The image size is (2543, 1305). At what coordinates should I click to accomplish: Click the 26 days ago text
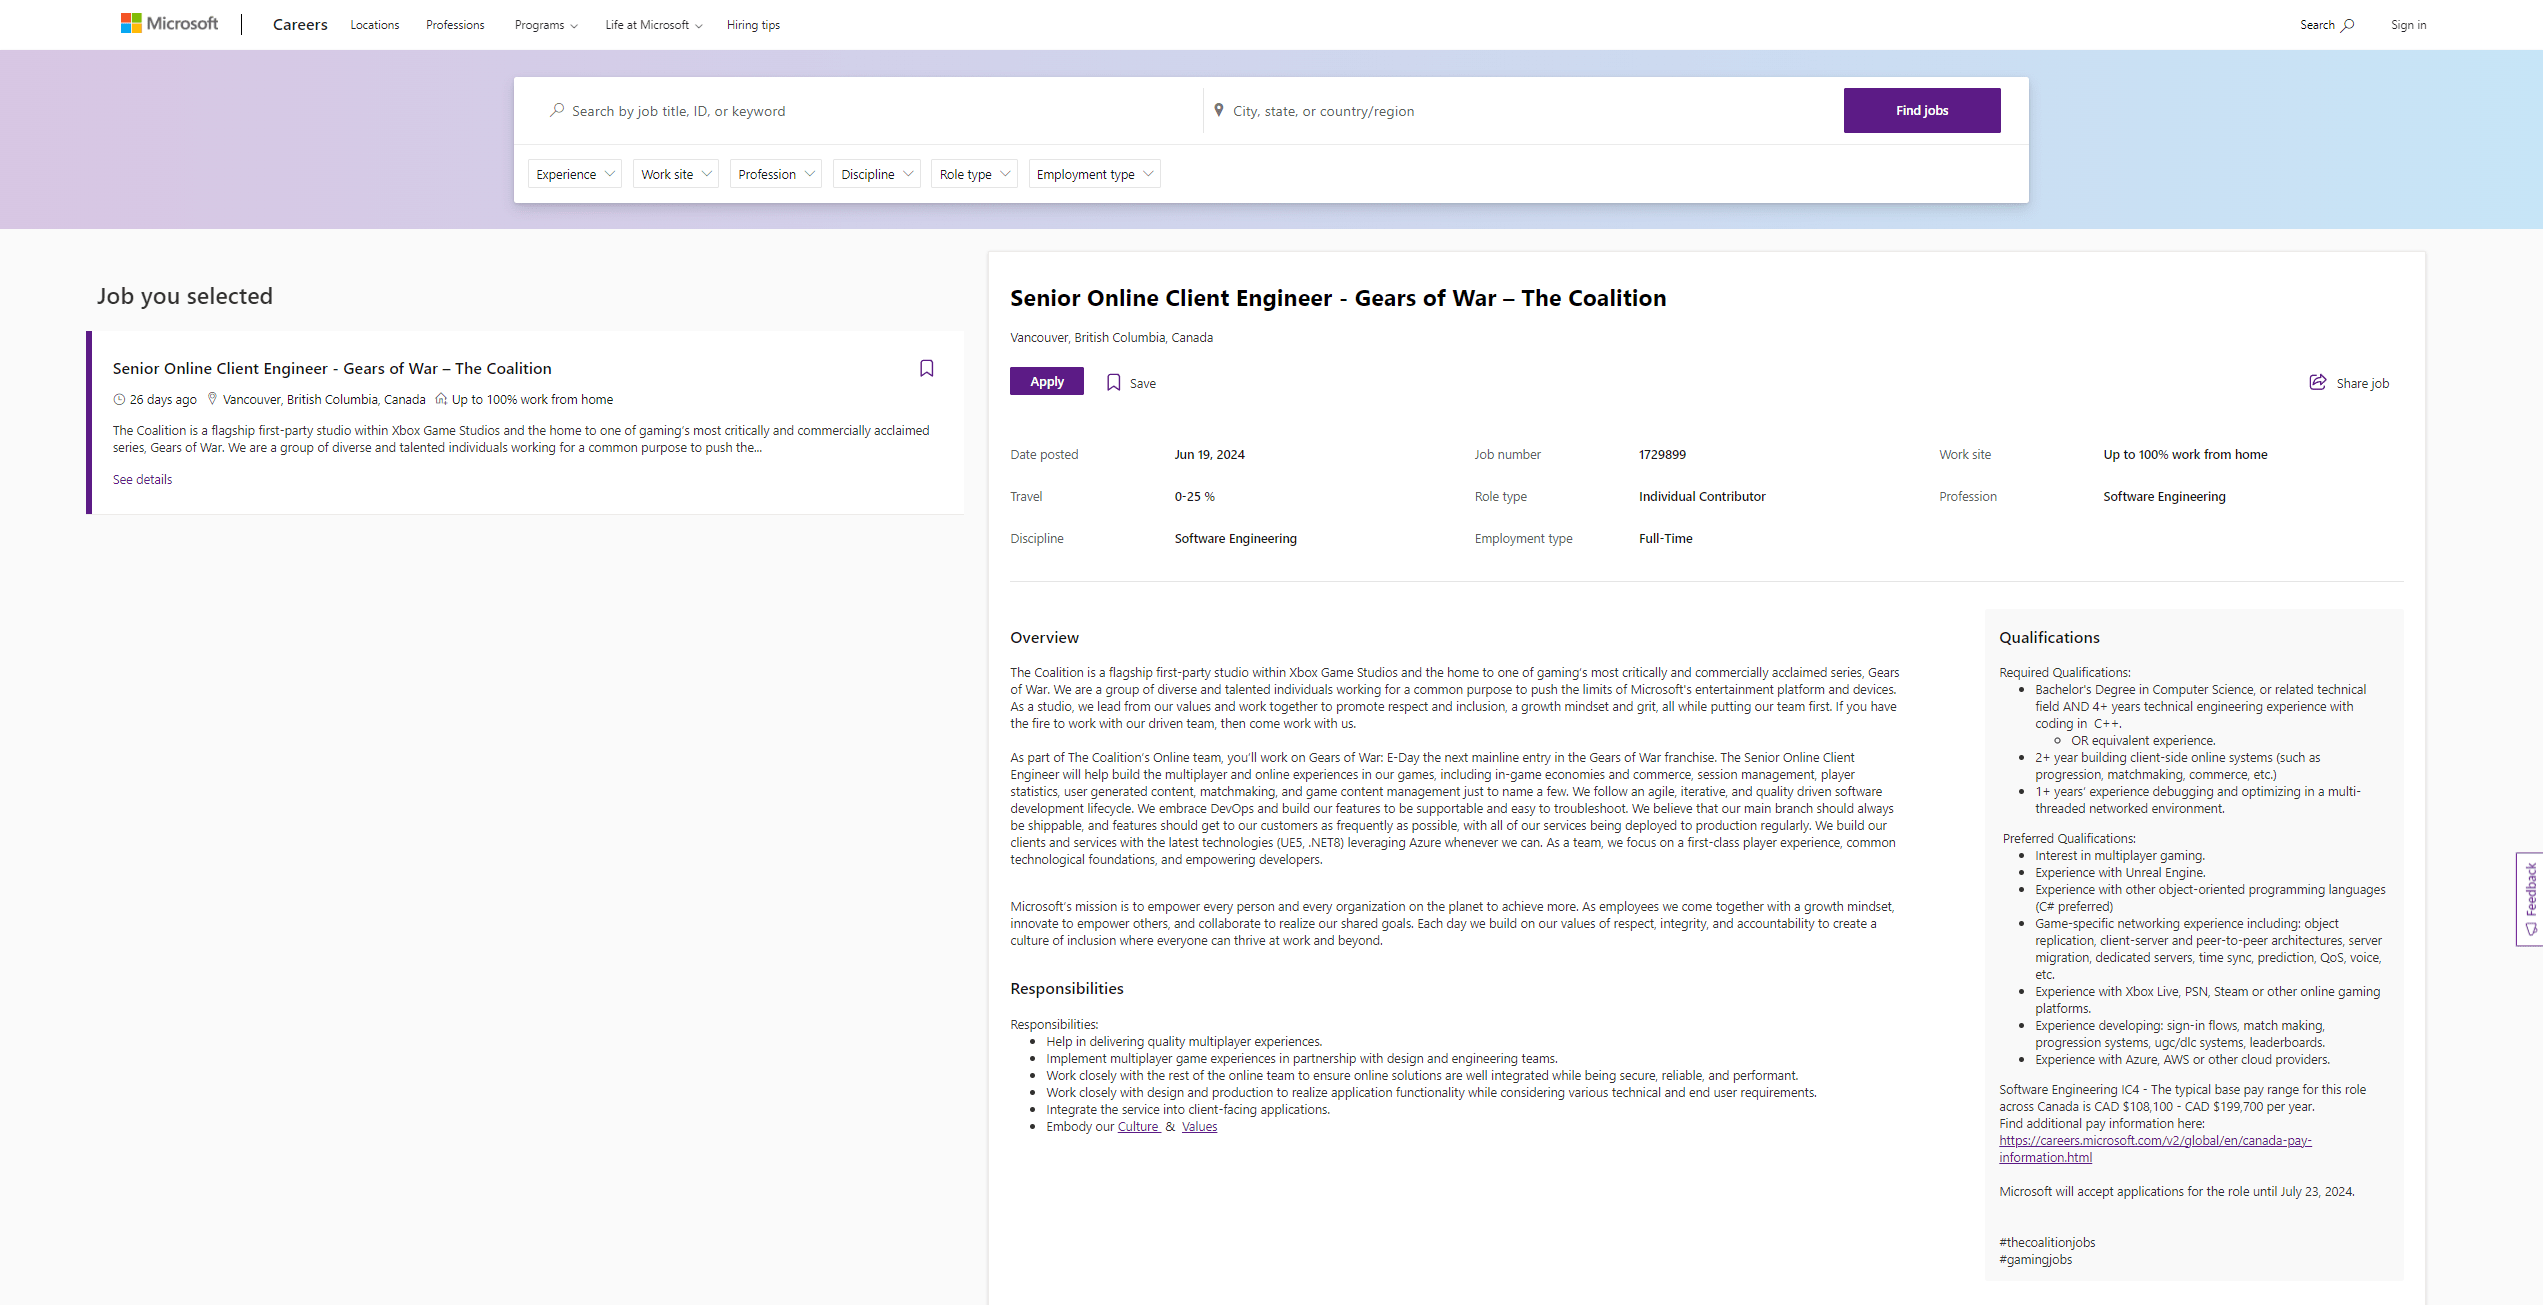163,400
